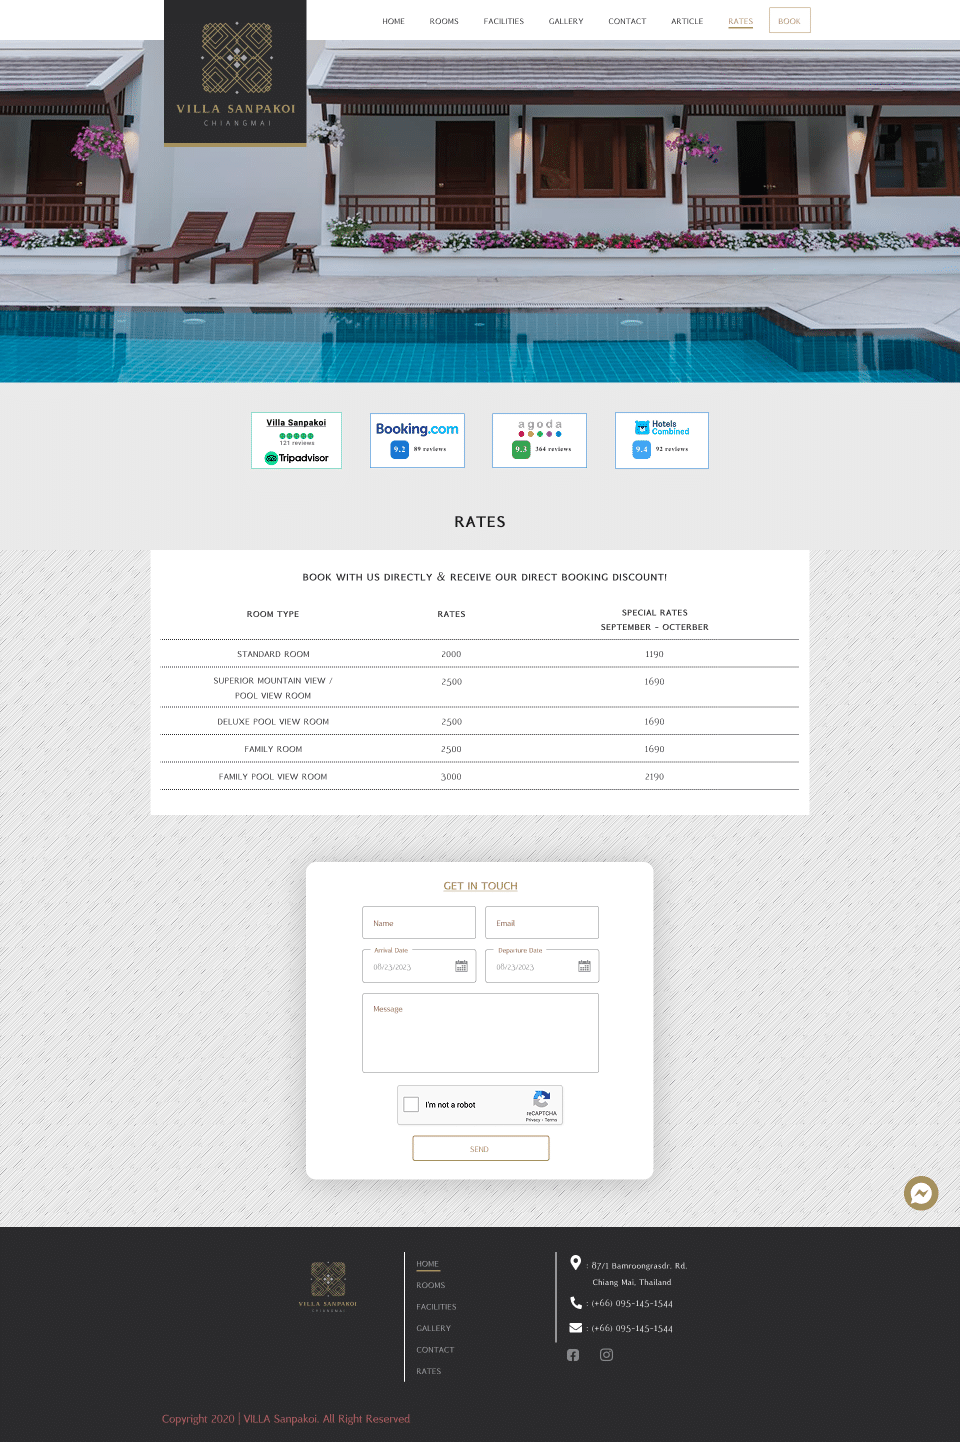Click the Facebook icon in footer
960x1442 pixels.
coord(573,1355)
